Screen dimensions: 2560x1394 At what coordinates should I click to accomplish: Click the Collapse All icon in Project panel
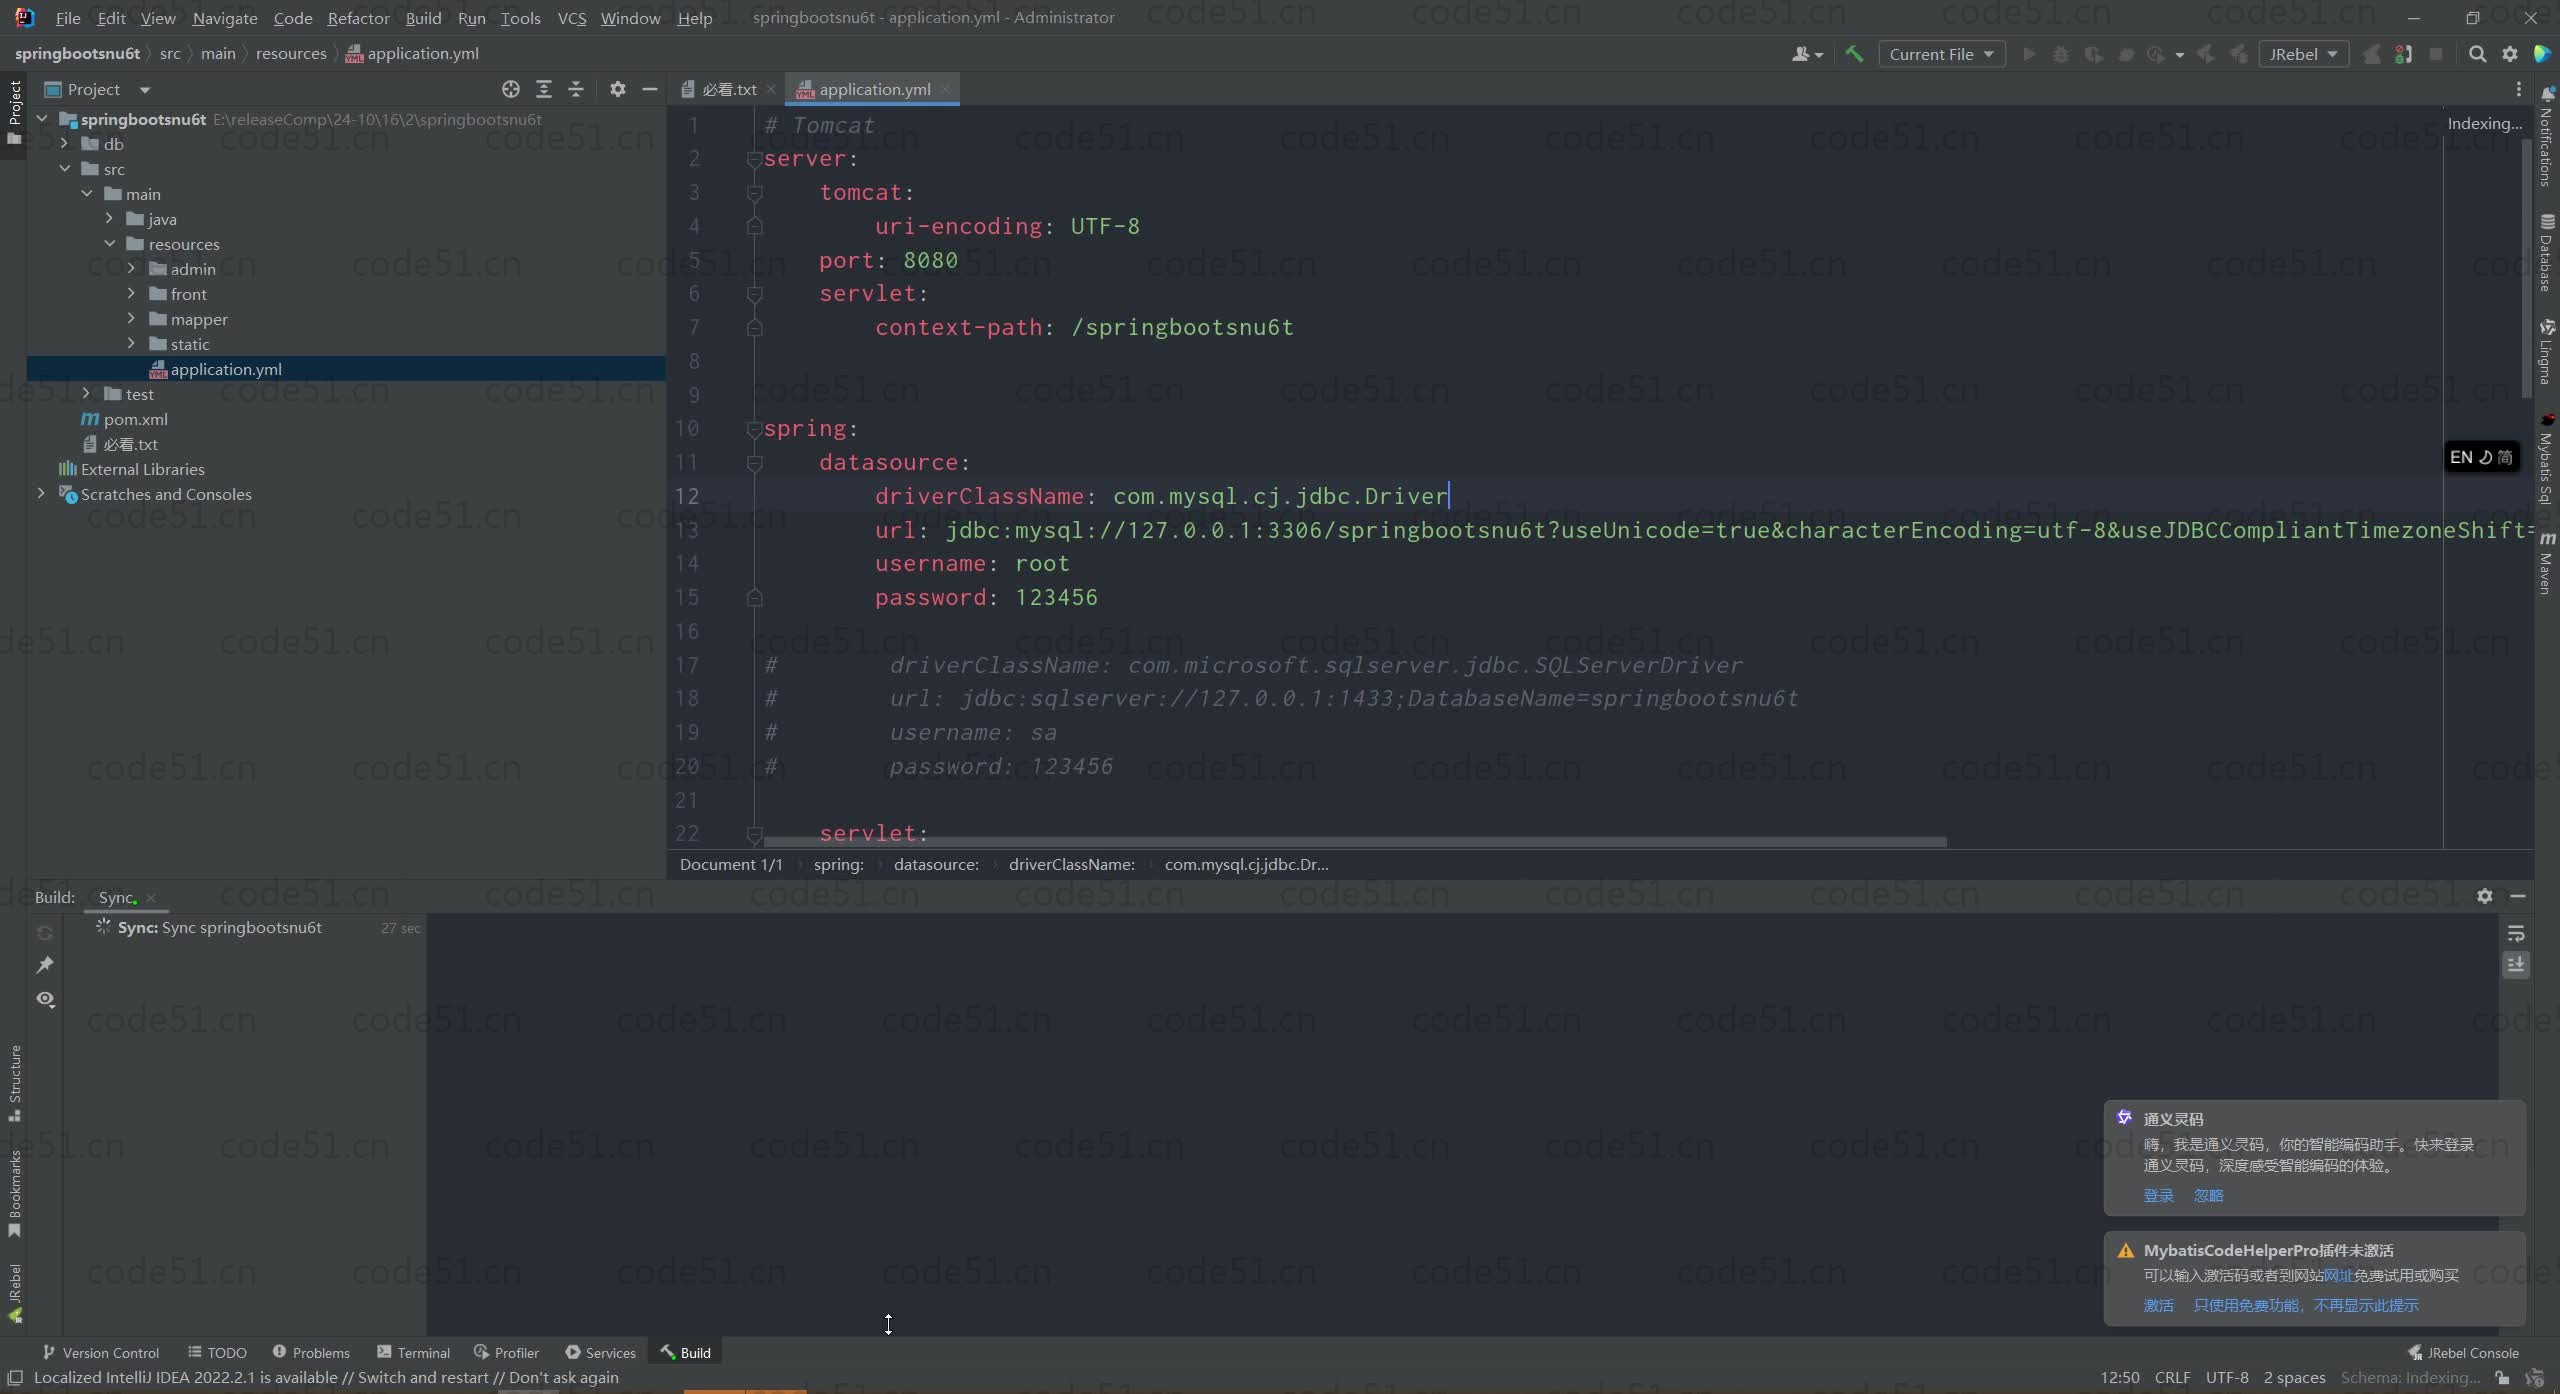(576, 89)
